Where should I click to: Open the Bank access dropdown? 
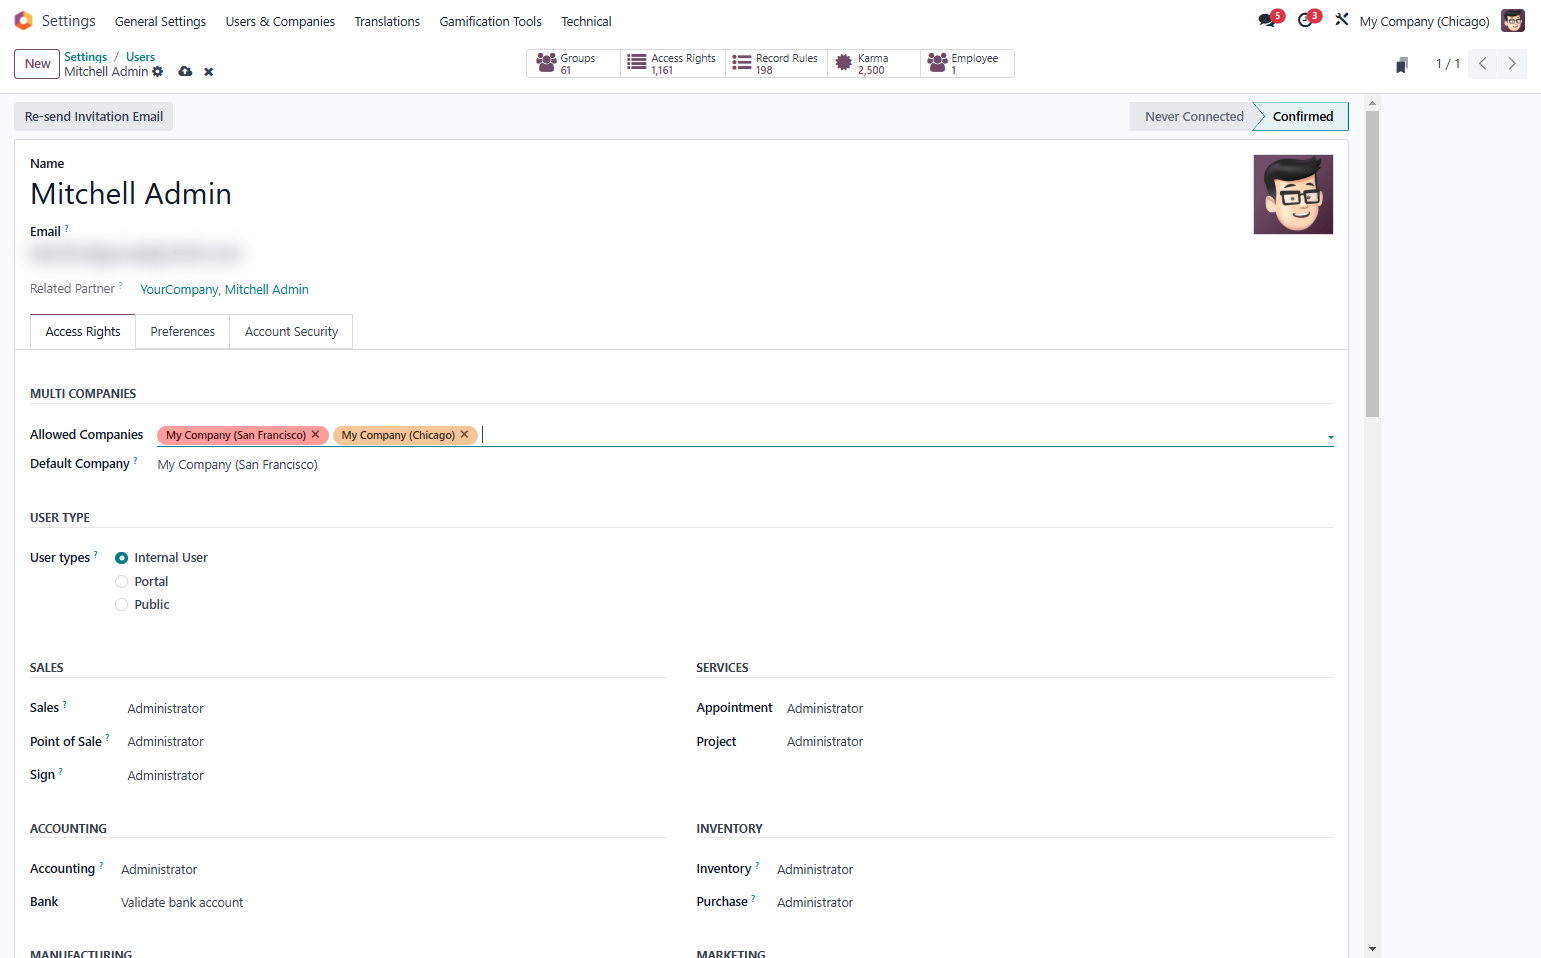pos(393,903)
